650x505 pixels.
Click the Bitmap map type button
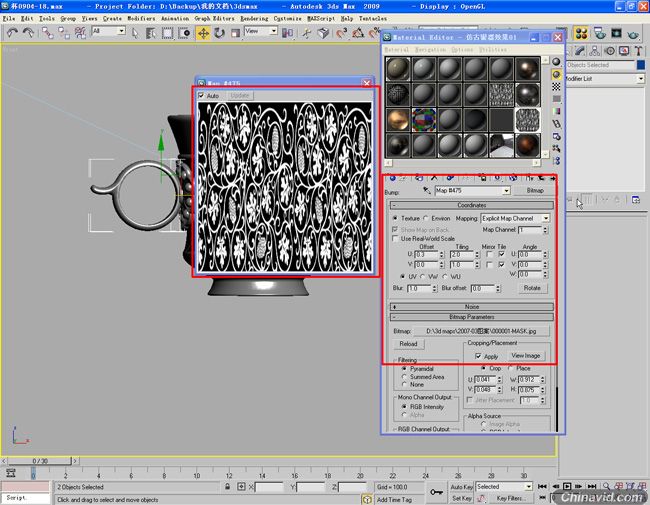click(535, 191)
